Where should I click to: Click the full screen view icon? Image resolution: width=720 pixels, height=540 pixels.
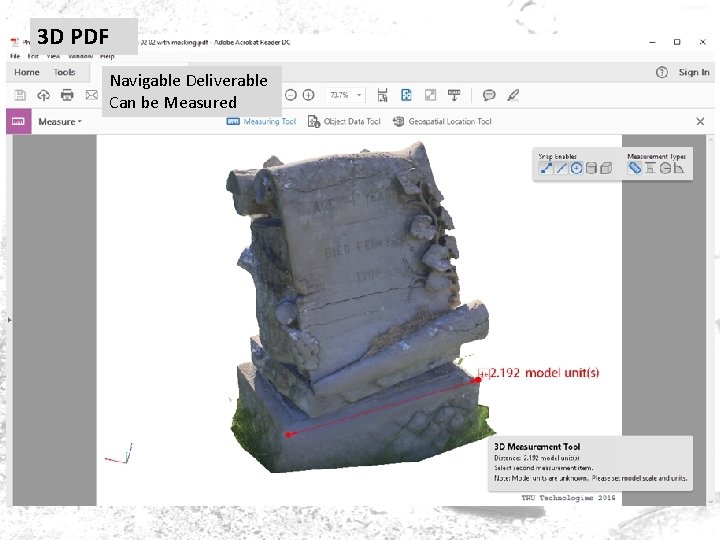(x=430, y=95)
